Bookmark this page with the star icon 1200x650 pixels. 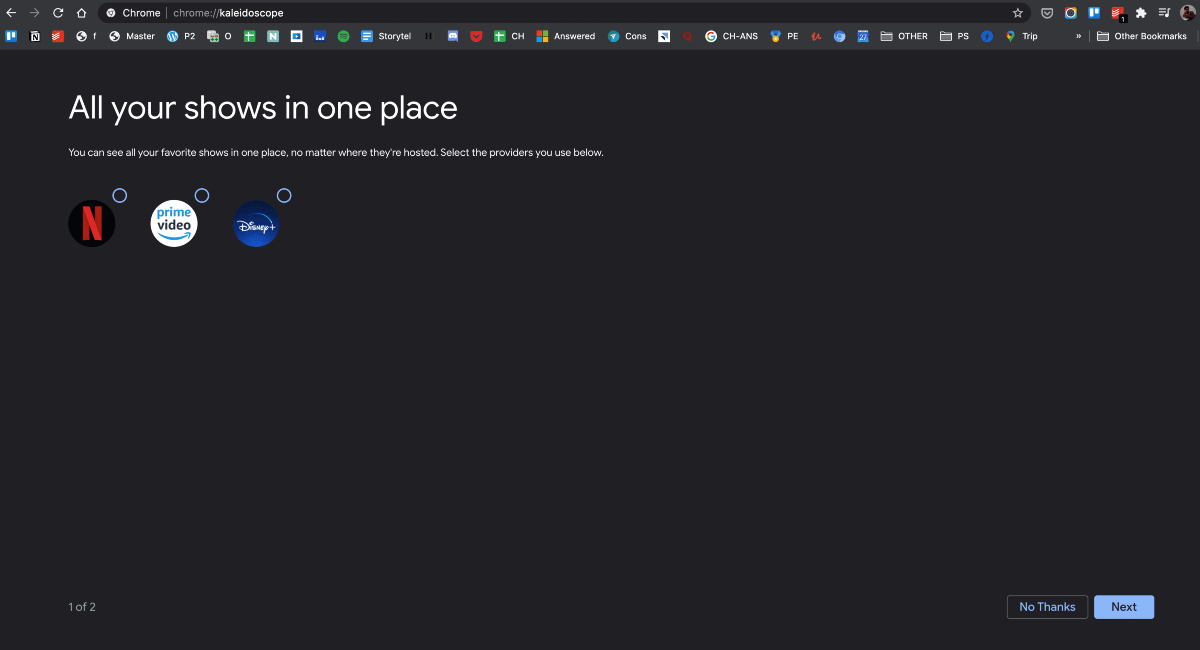tap(1017, 13)
